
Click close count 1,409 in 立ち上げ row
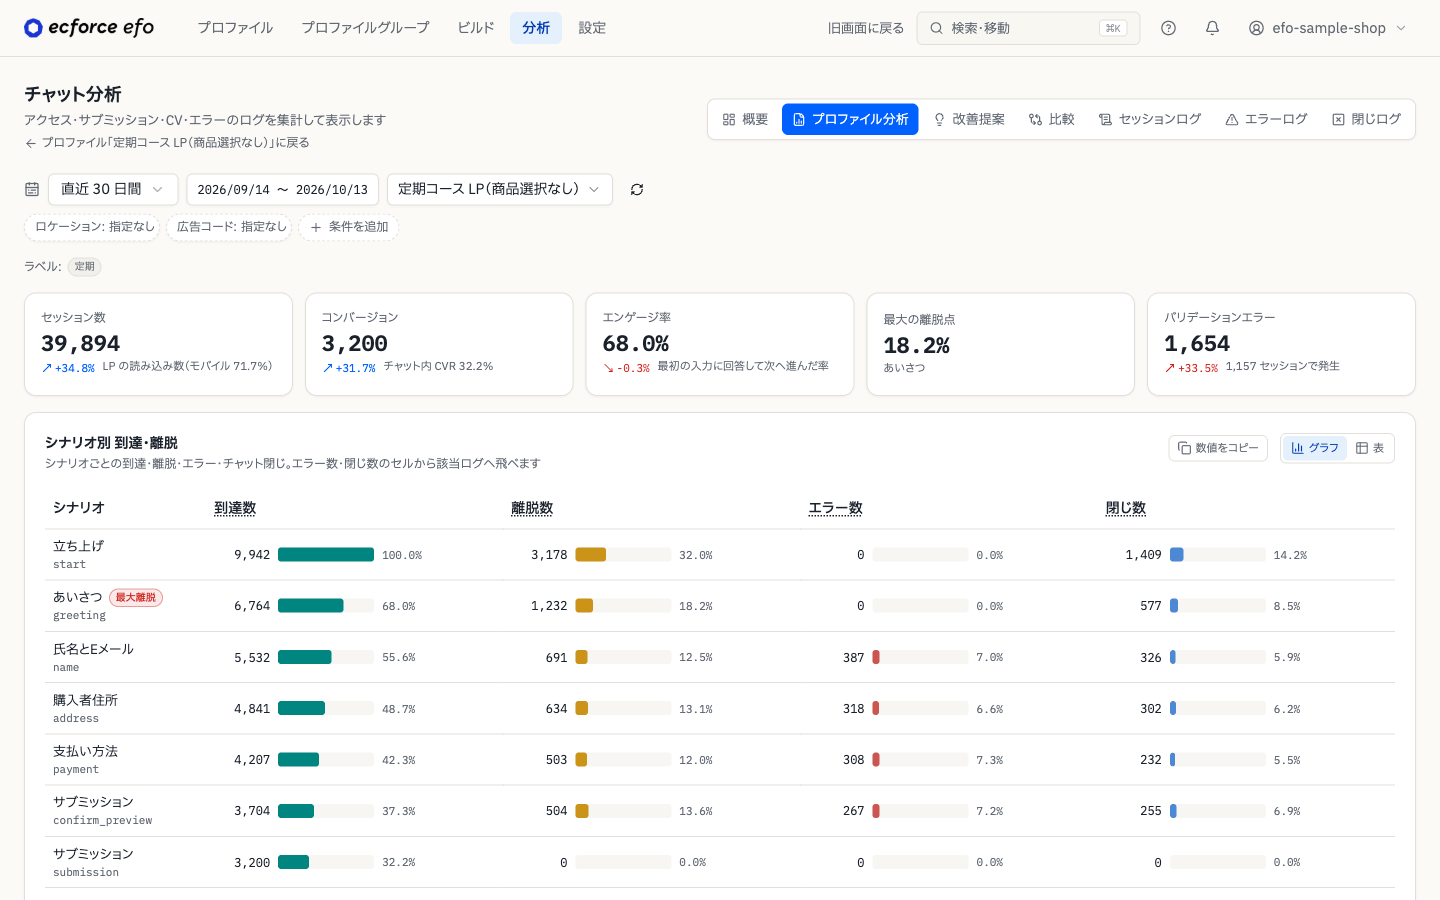point(1143,555)
